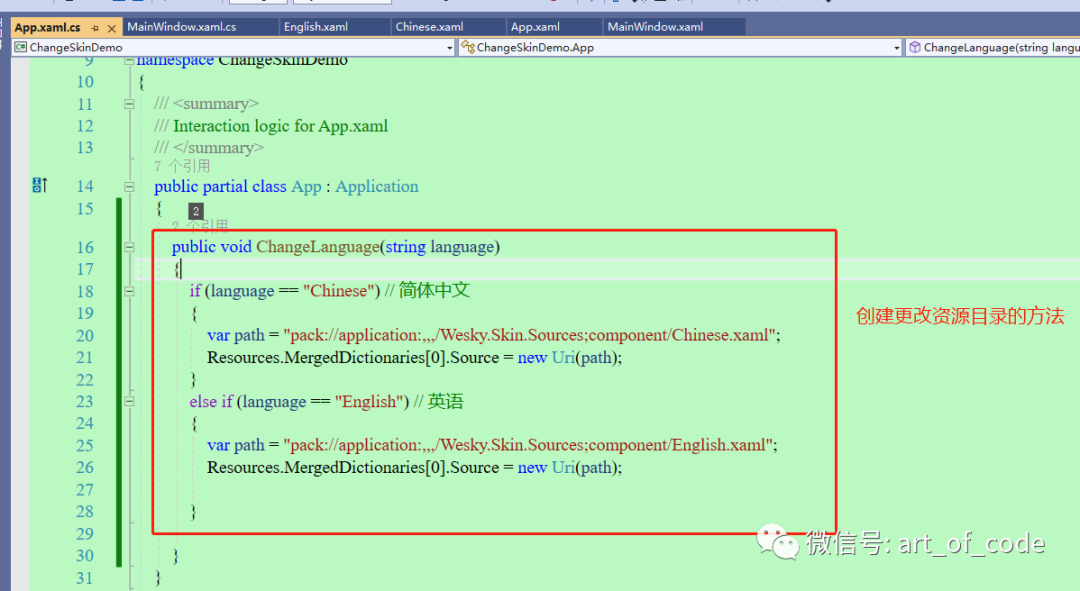1080x591 pixels.
Task: Click the English.xaml pack URI string on line 25
Action: tap(530, 445)
